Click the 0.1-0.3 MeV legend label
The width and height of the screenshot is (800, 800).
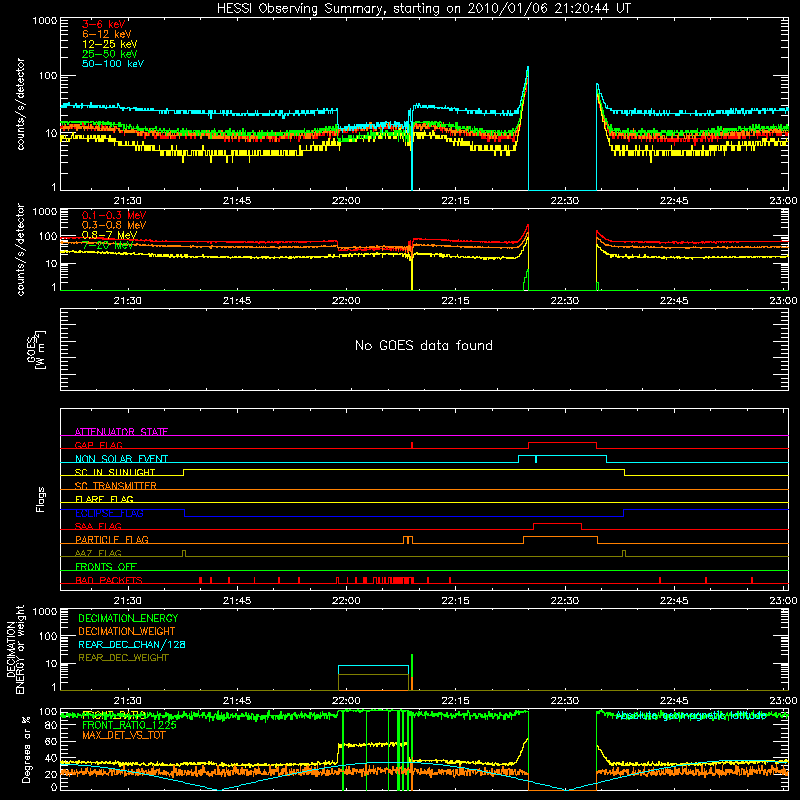(114, 215)
